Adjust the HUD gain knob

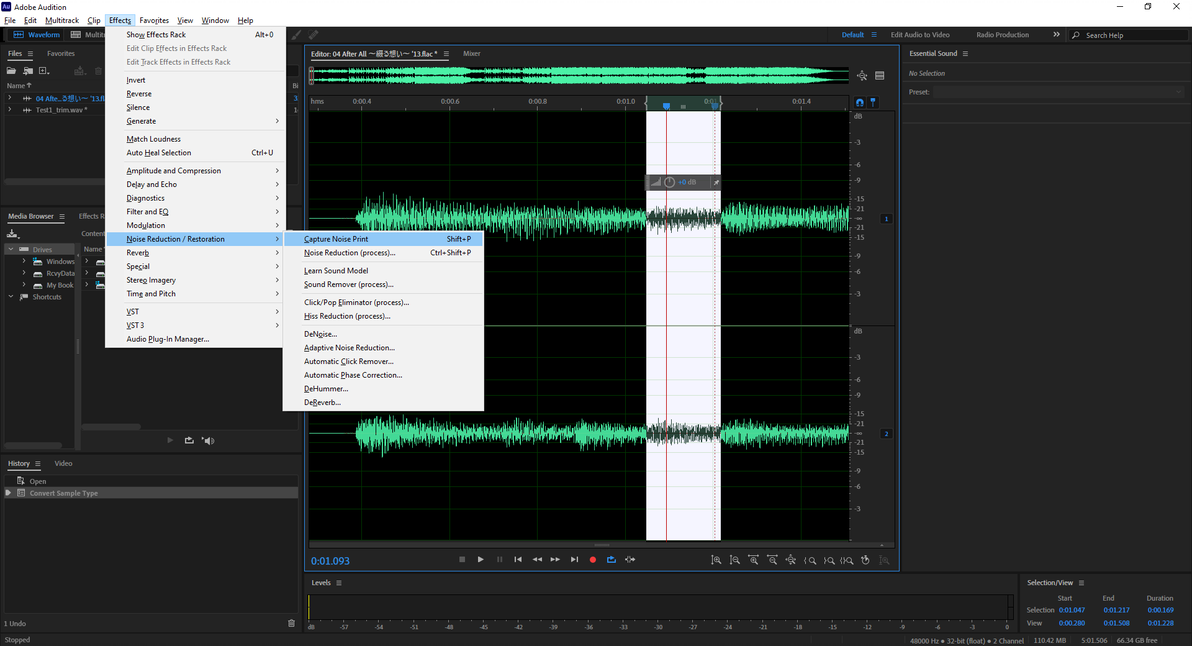(669, 182)
